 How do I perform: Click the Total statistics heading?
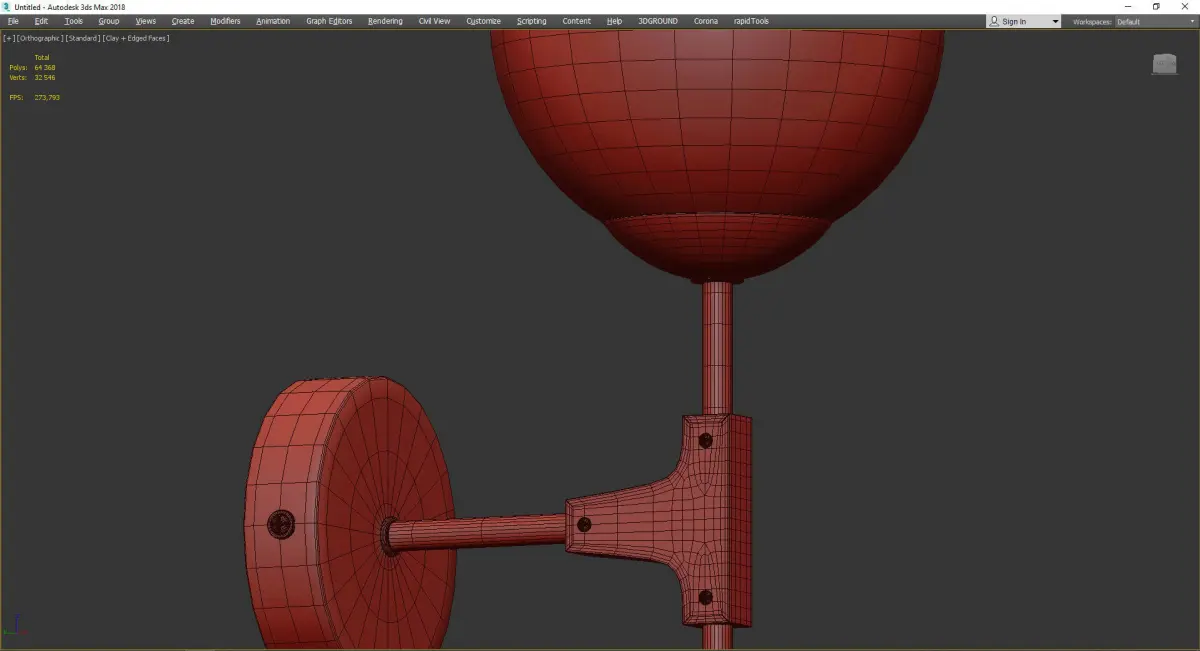tap(42, 58)
